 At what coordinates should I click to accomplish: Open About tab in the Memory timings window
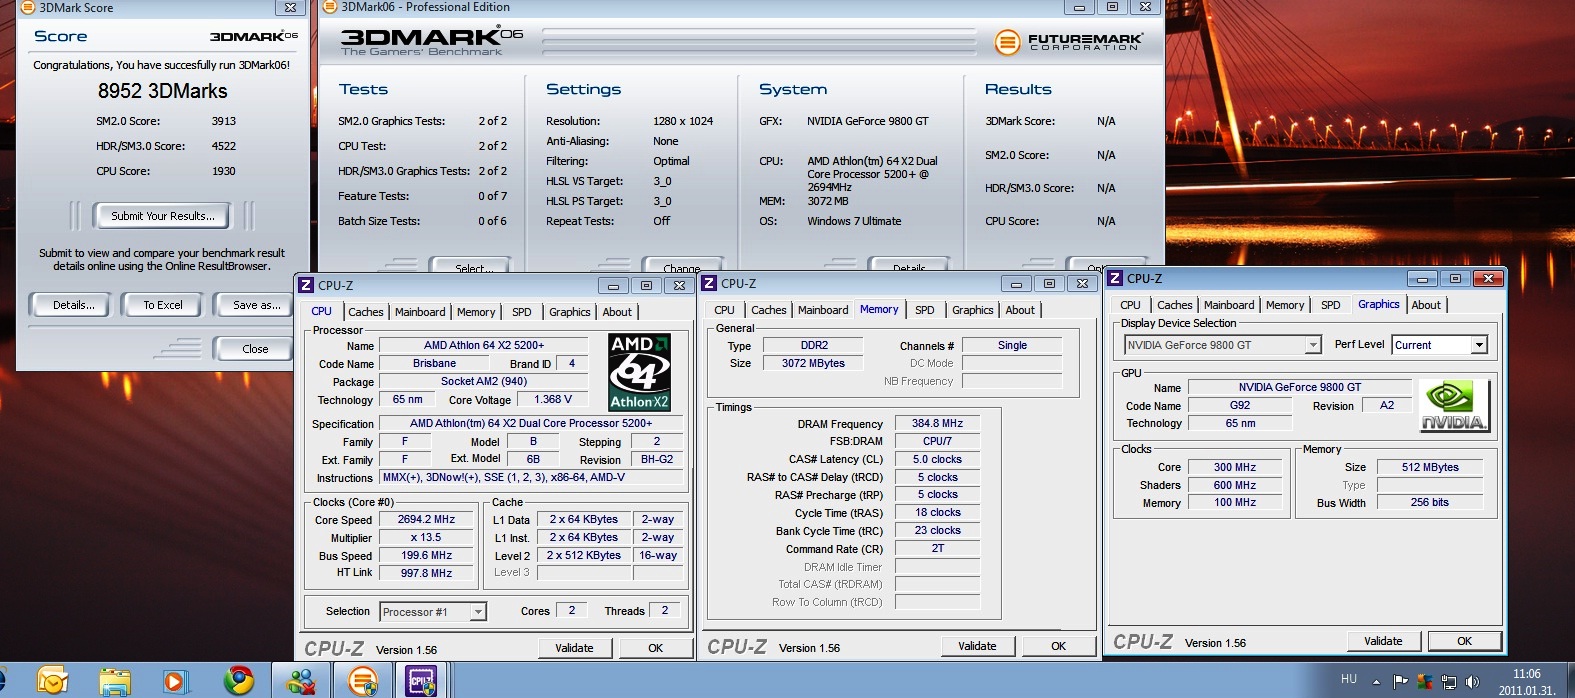1020,310
